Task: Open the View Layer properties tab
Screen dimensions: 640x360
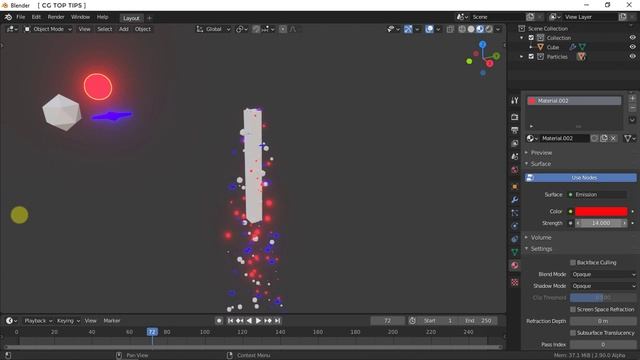Action: (515, 143)
